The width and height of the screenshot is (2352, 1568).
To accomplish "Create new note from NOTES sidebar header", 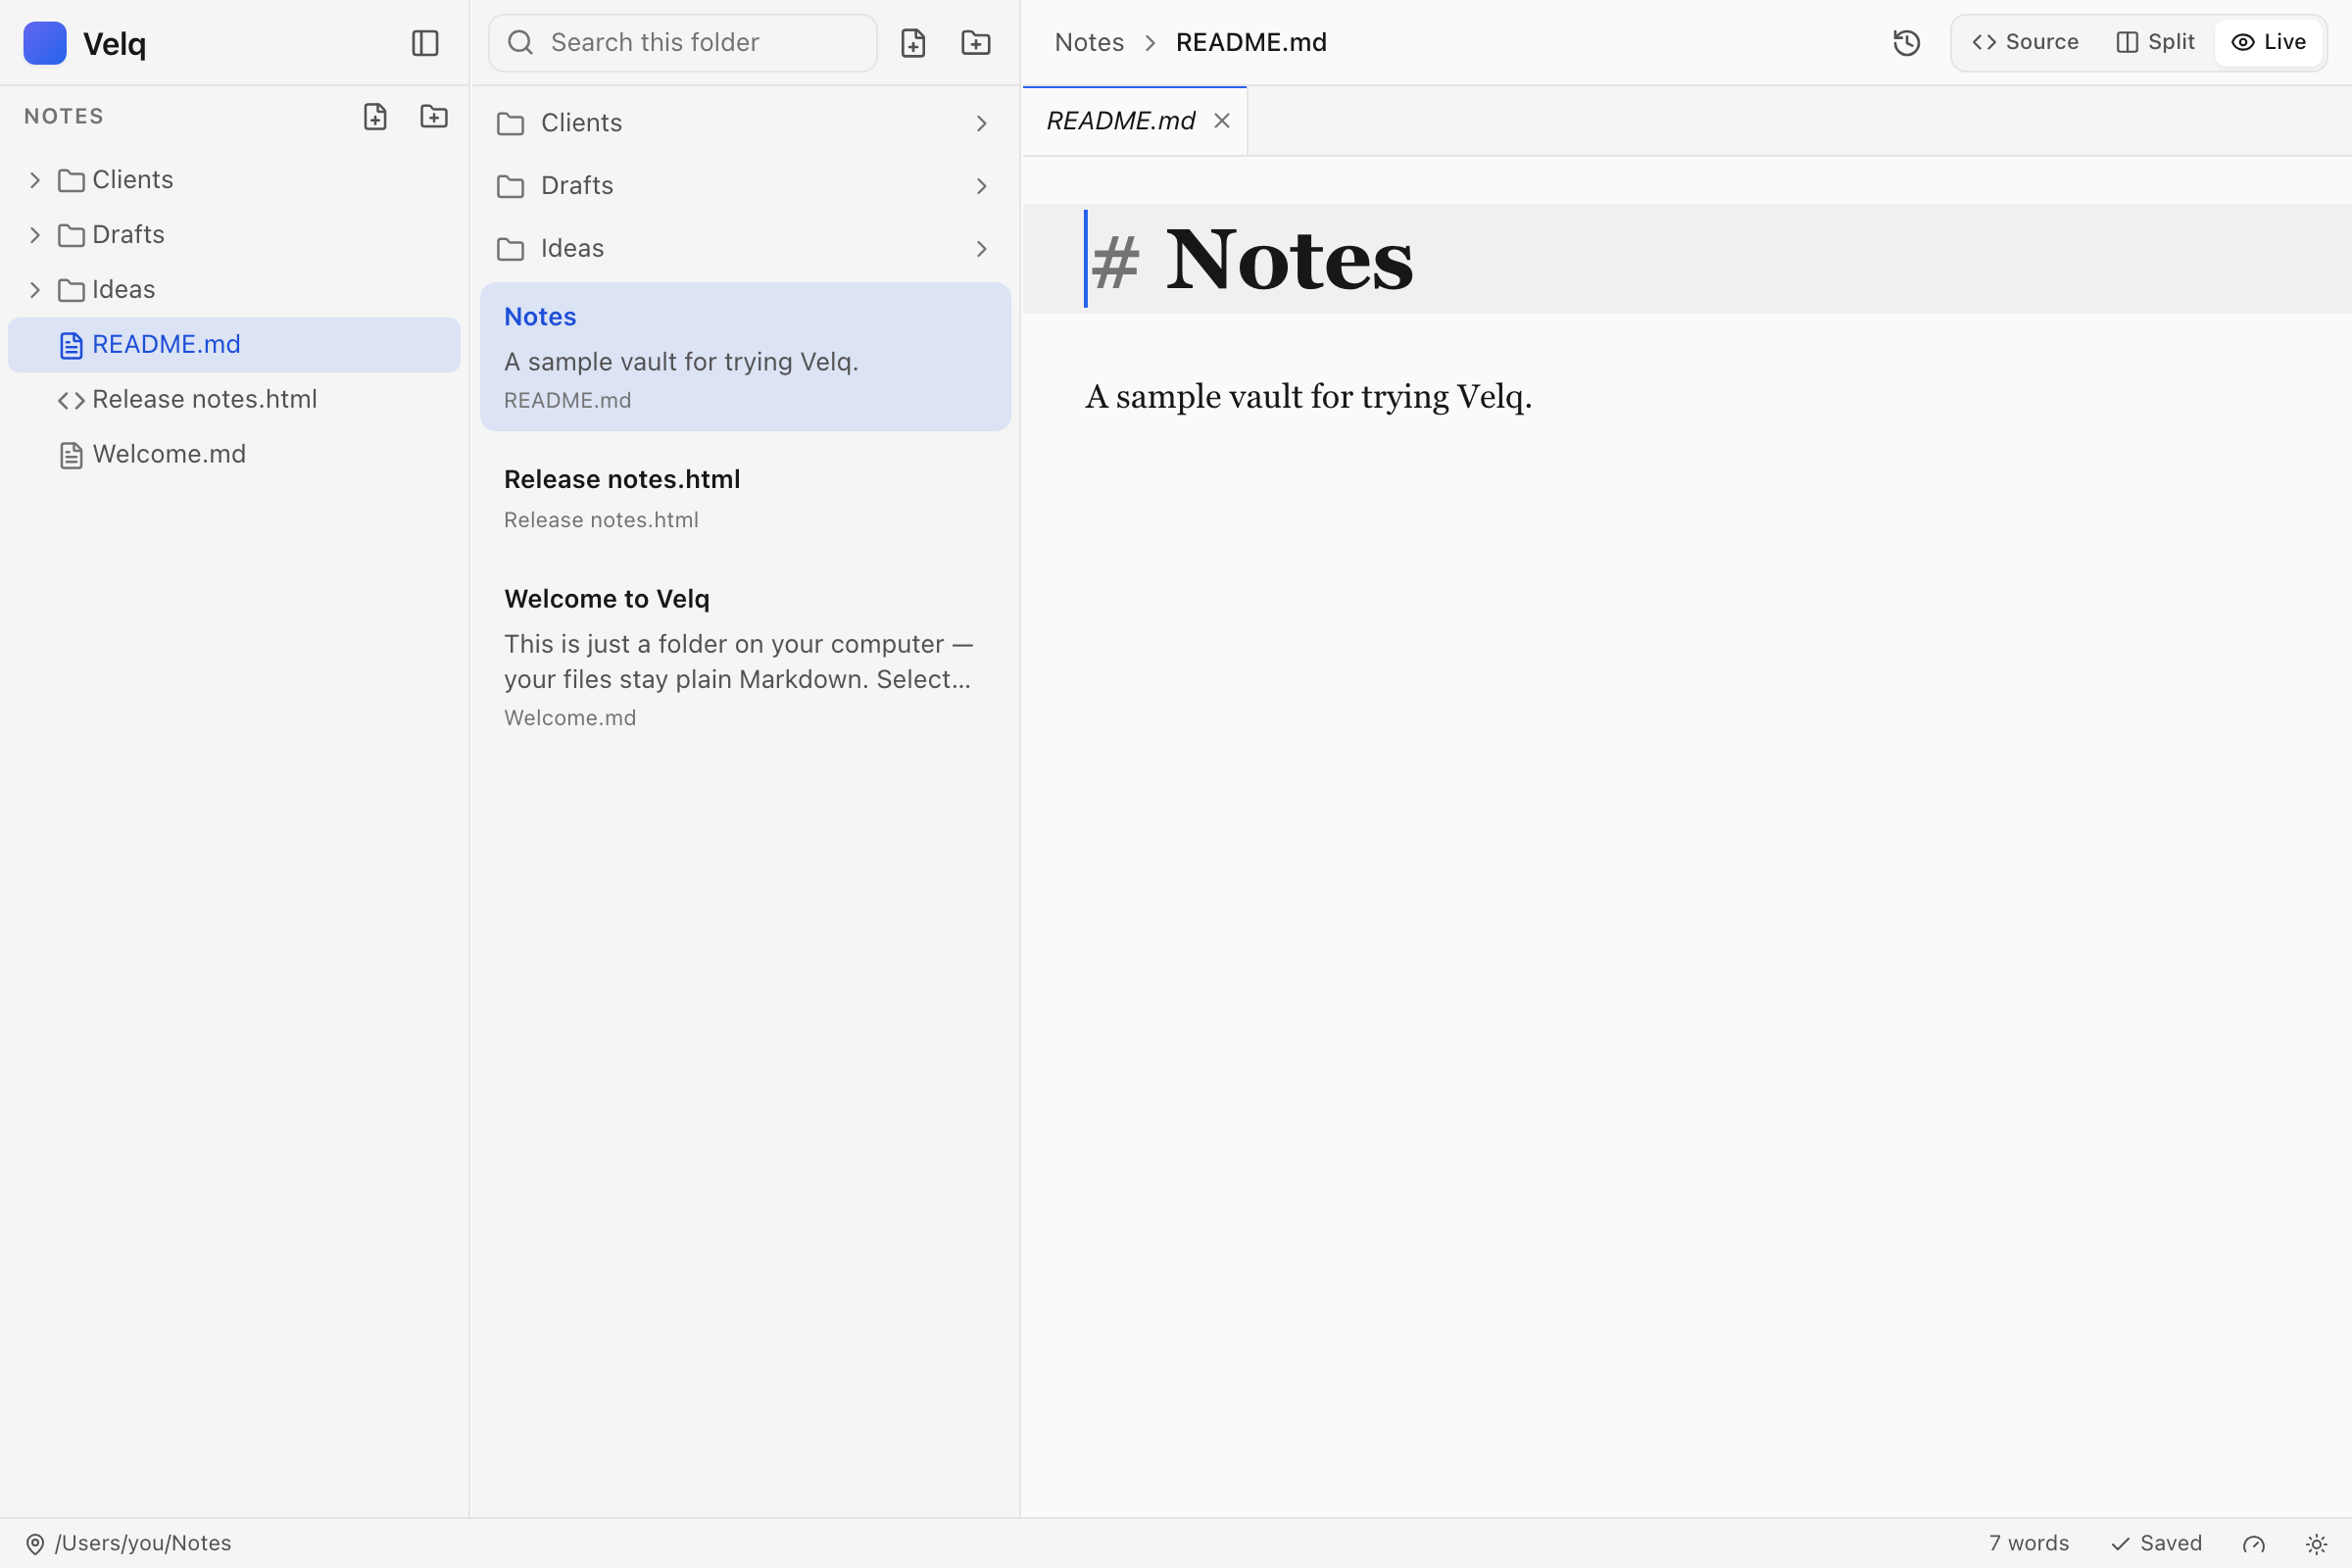I will (x=375, y=116).
